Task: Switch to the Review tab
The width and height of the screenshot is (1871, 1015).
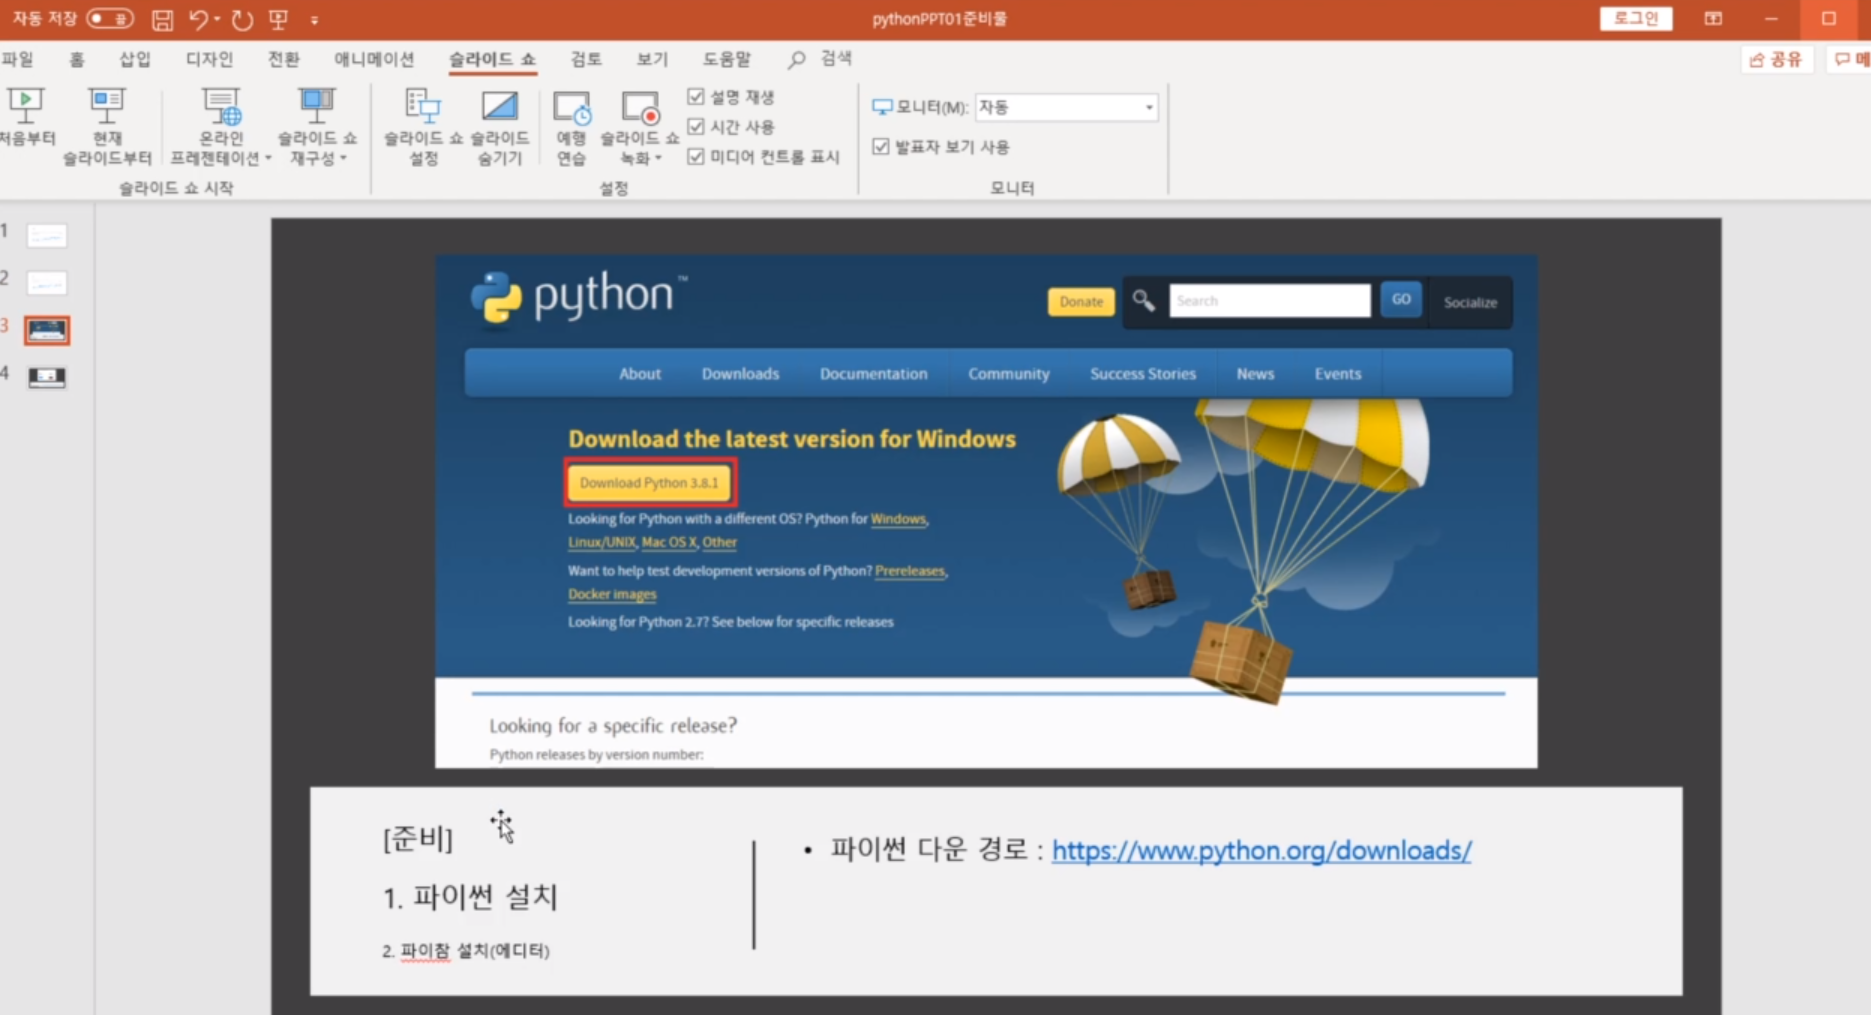Action: tap(586, 59)
